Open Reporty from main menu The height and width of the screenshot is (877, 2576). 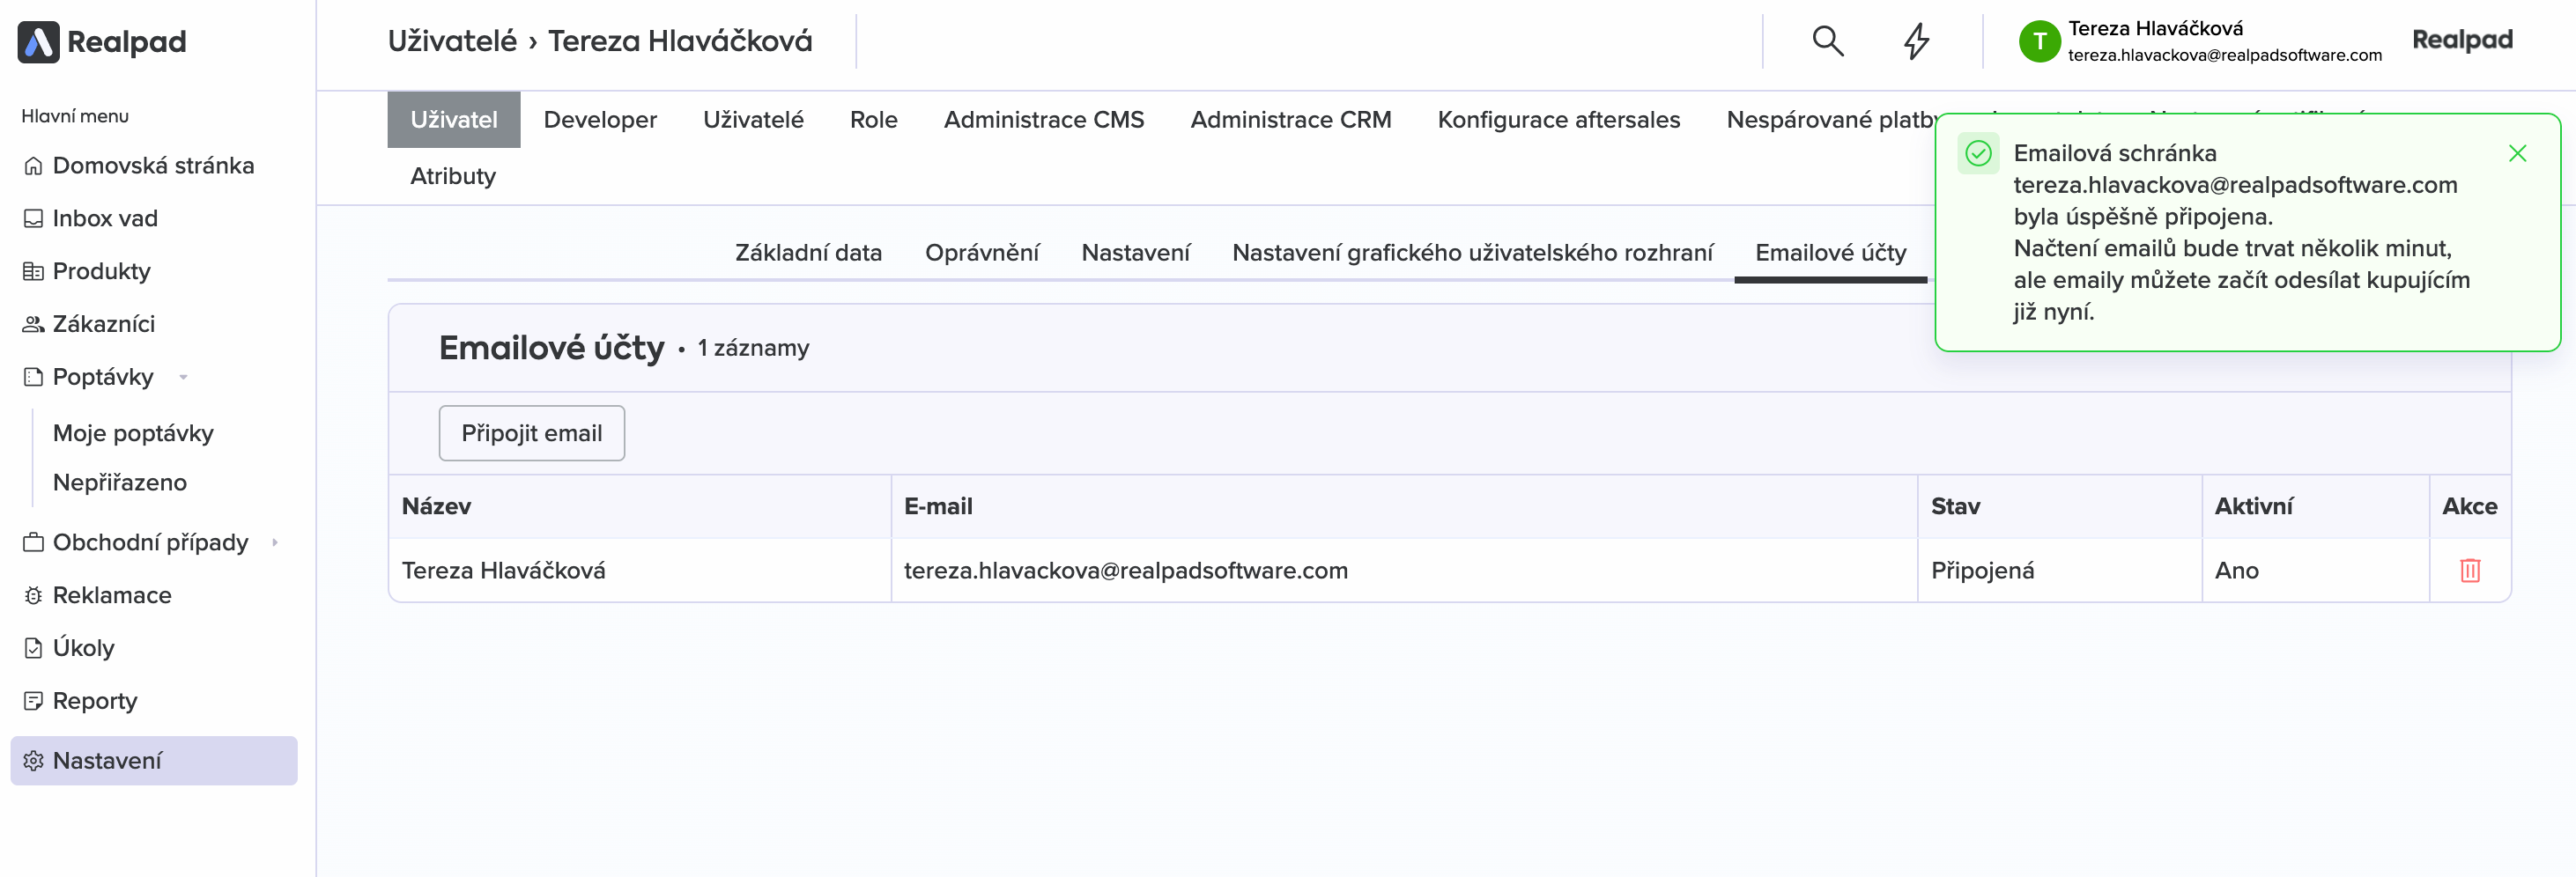click(95, 701)
